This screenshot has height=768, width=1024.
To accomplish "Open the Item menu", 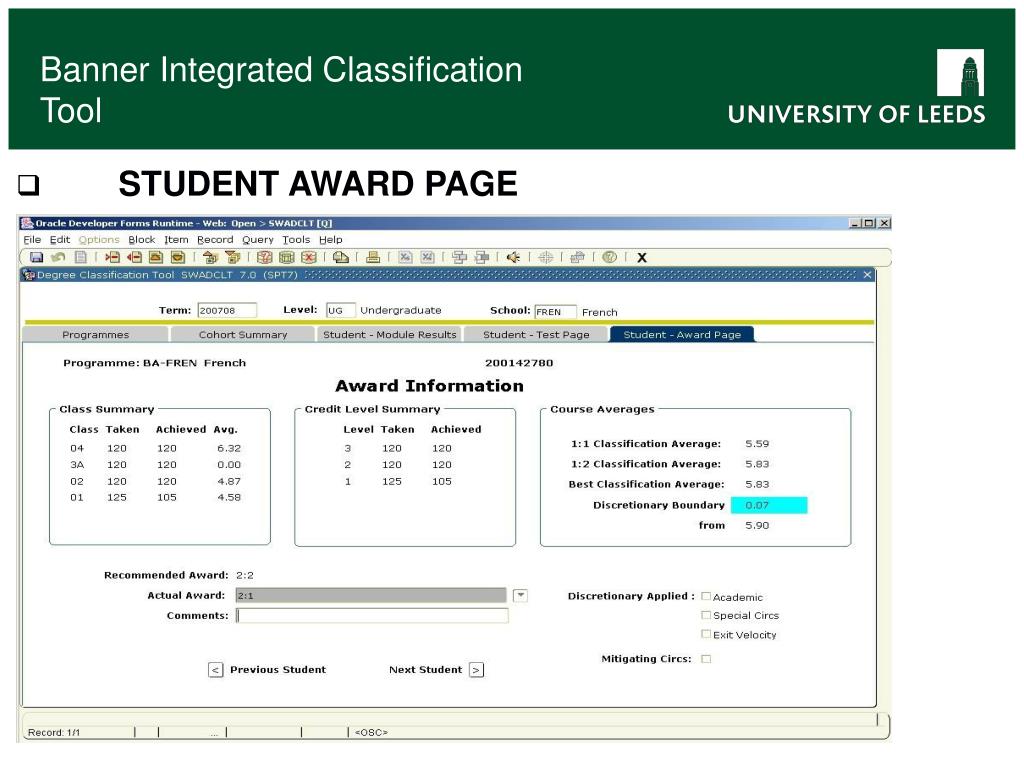I will point(176,240).
